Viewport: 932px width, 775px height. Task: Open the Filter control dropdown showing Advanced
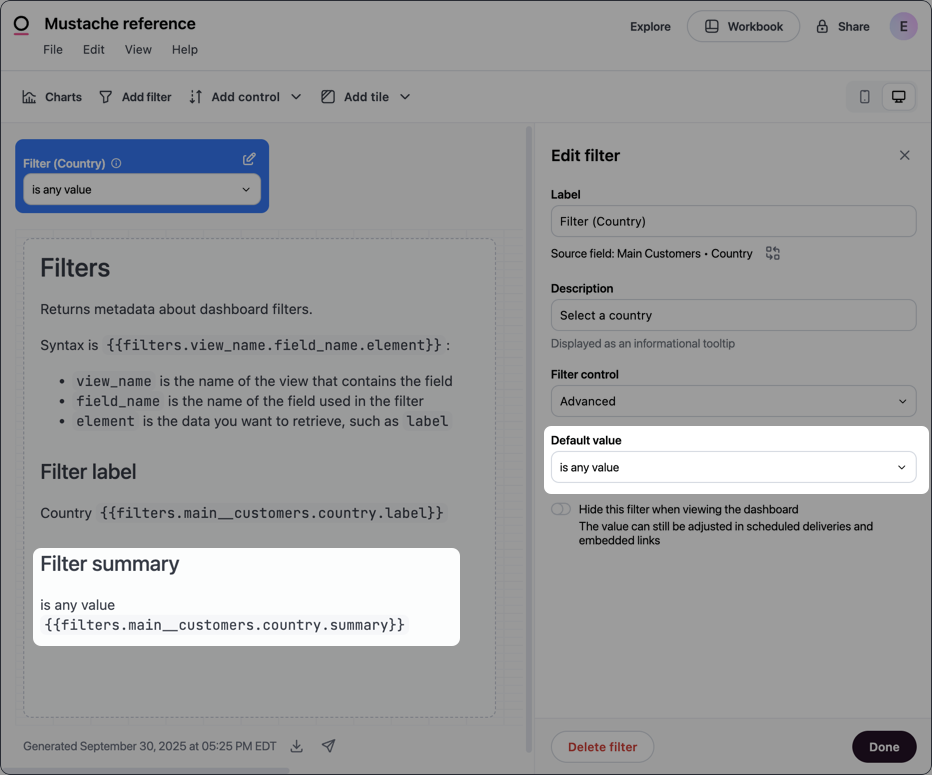[733, 400]
